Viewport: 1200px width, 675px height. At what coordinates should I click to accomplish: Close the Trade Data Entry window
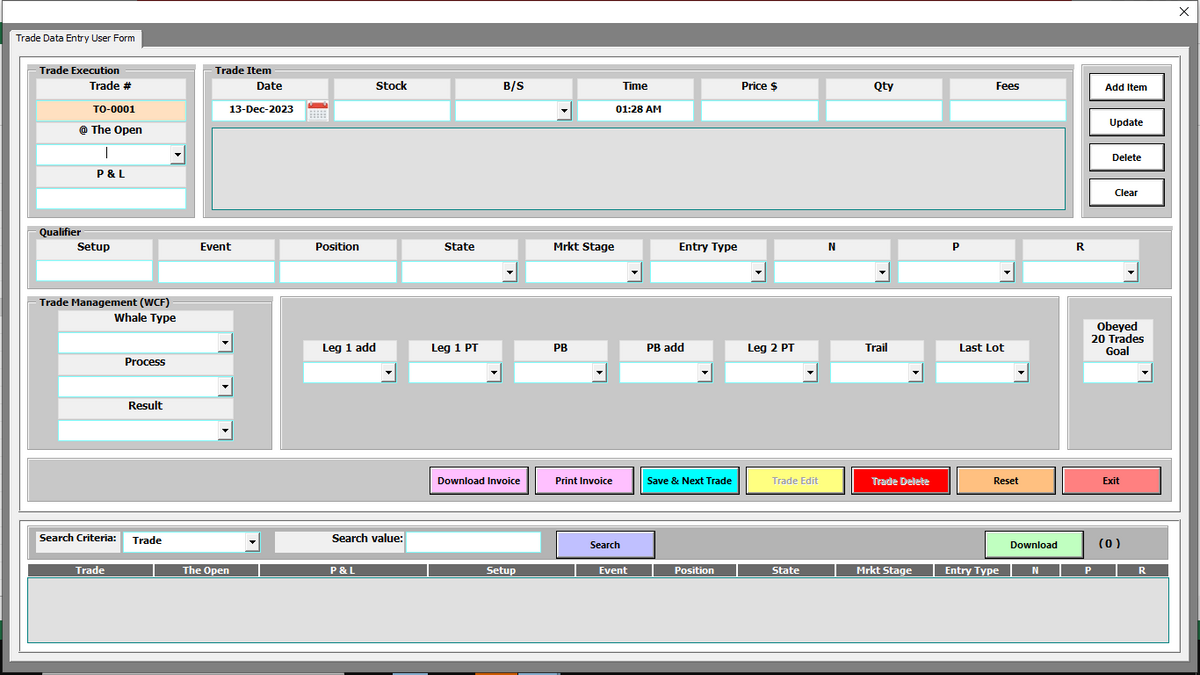[x=1184, y=12]
